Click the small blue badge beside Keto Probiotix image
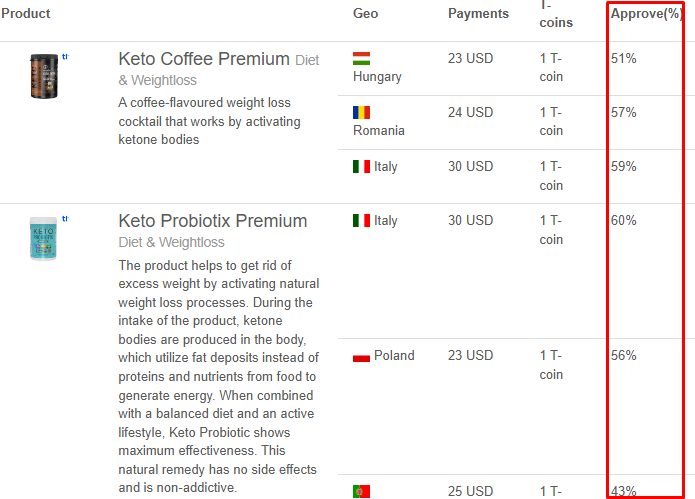 click(65, 218)
